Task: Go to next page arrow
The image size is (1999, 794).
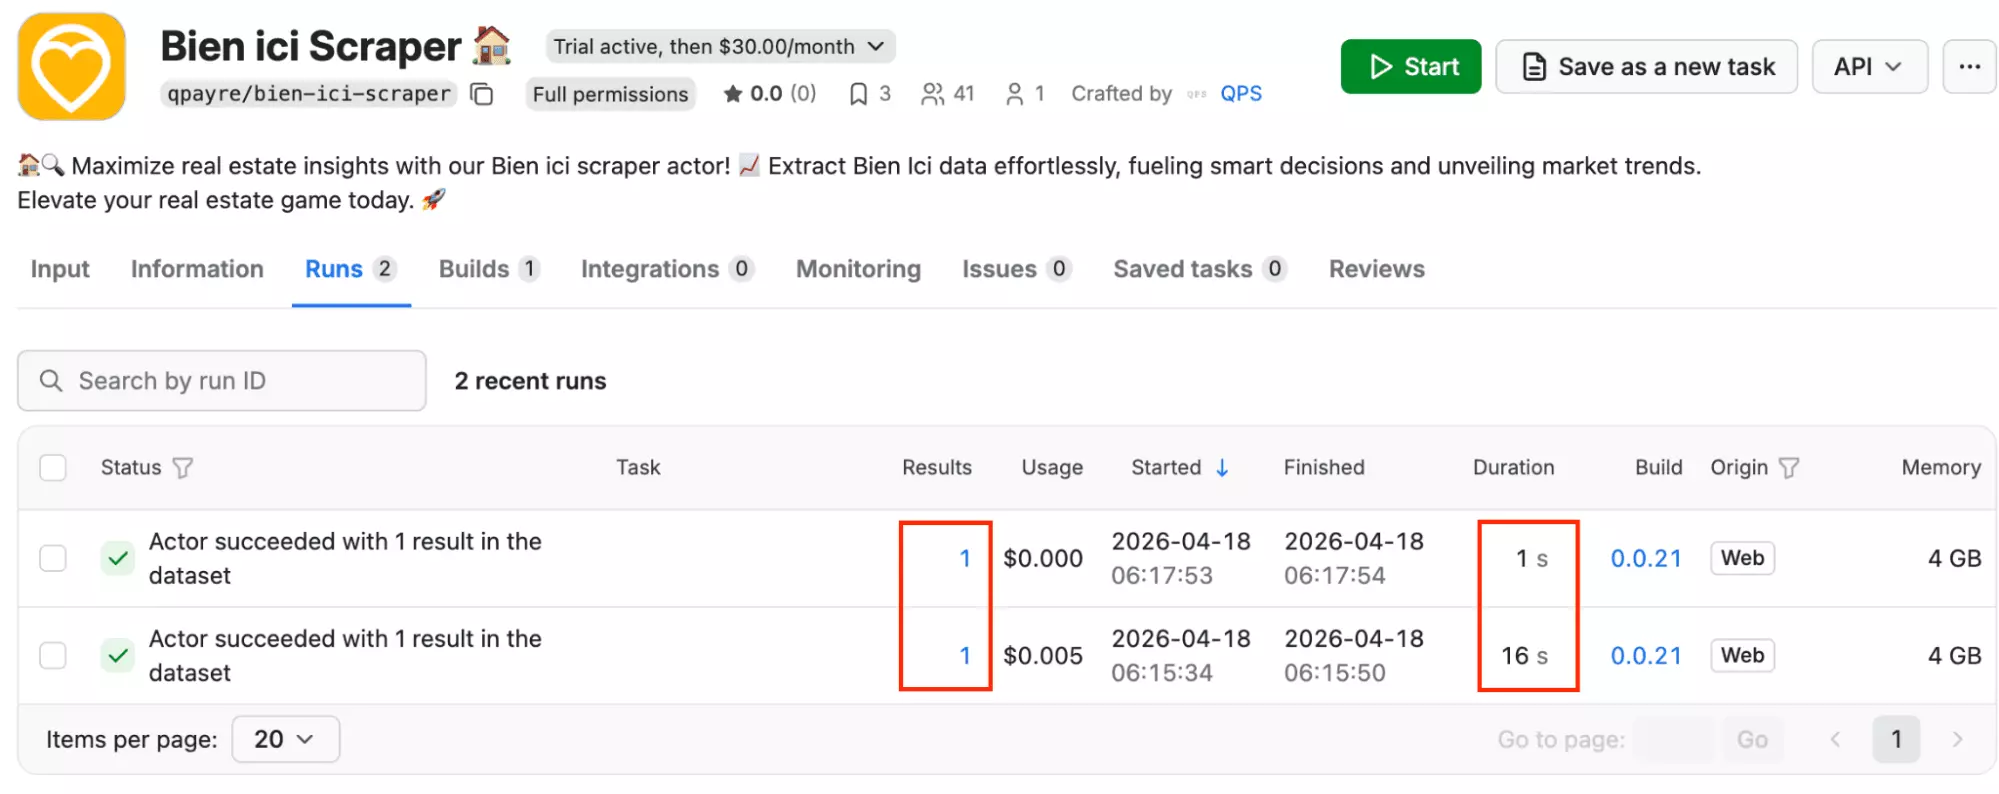Action: (x=1957, y=740)
